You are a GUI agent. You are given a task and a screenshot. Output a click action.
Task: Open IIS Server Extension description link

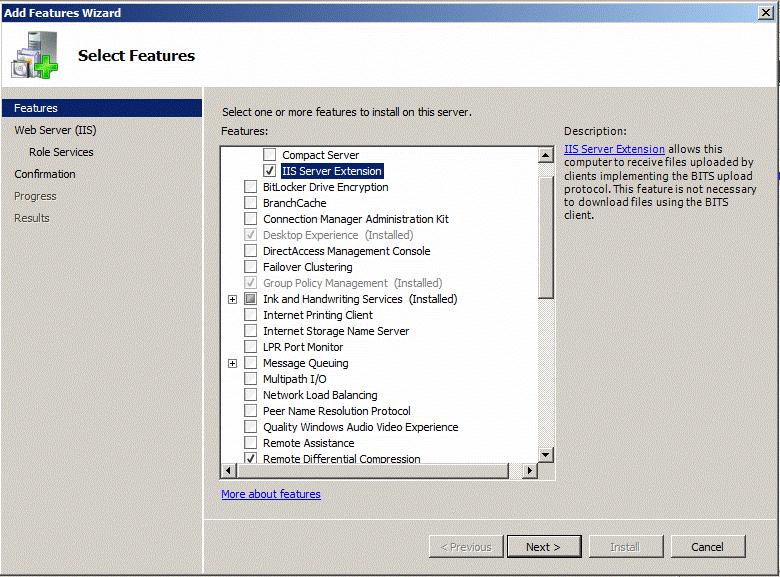614,149
